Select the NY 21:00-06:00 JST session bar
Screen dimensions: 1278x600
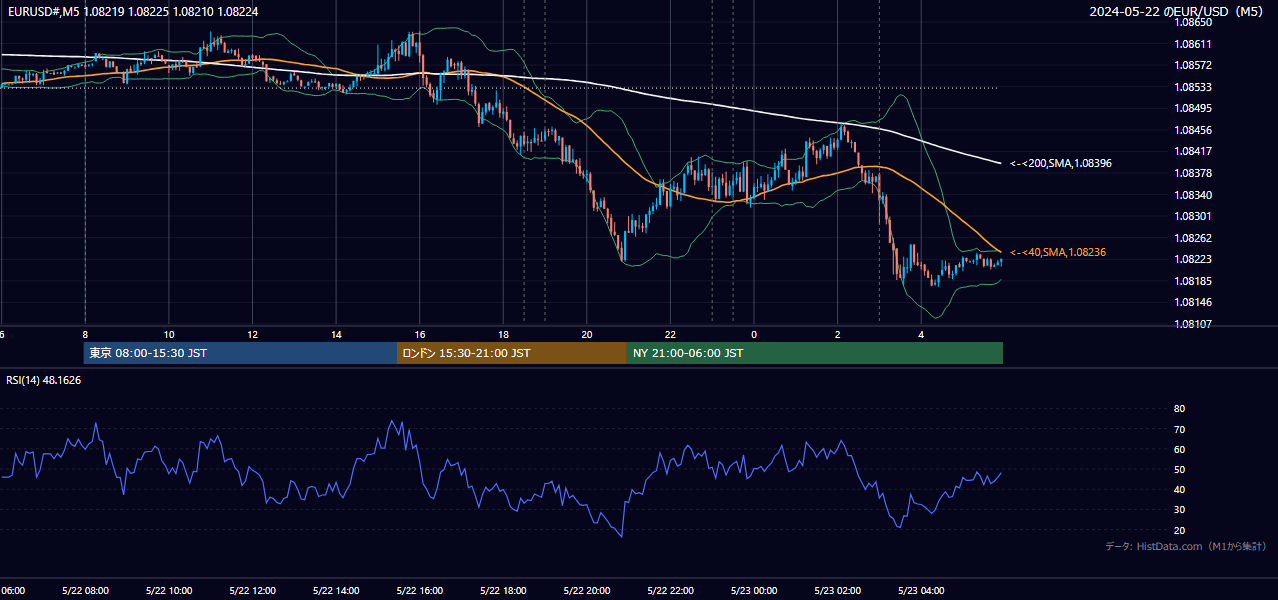coord(815,353)
